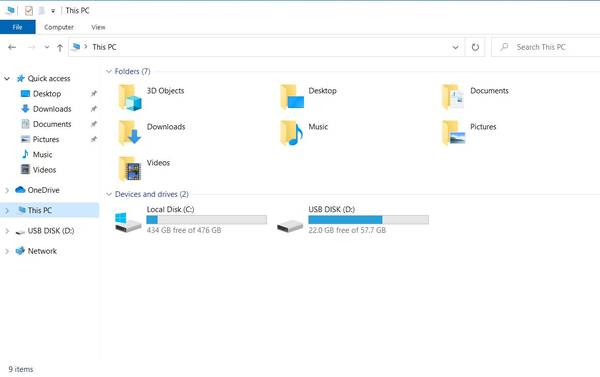Expand the Network tree node
The height and width of the screenshot is (377, 600).
(x=7, y=251)
